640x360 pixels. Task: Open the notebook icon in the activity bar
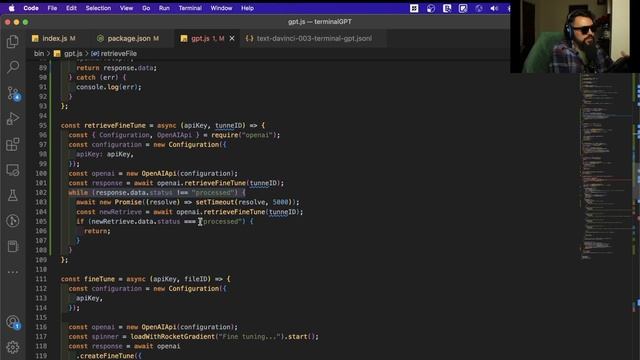coord(13,246)
